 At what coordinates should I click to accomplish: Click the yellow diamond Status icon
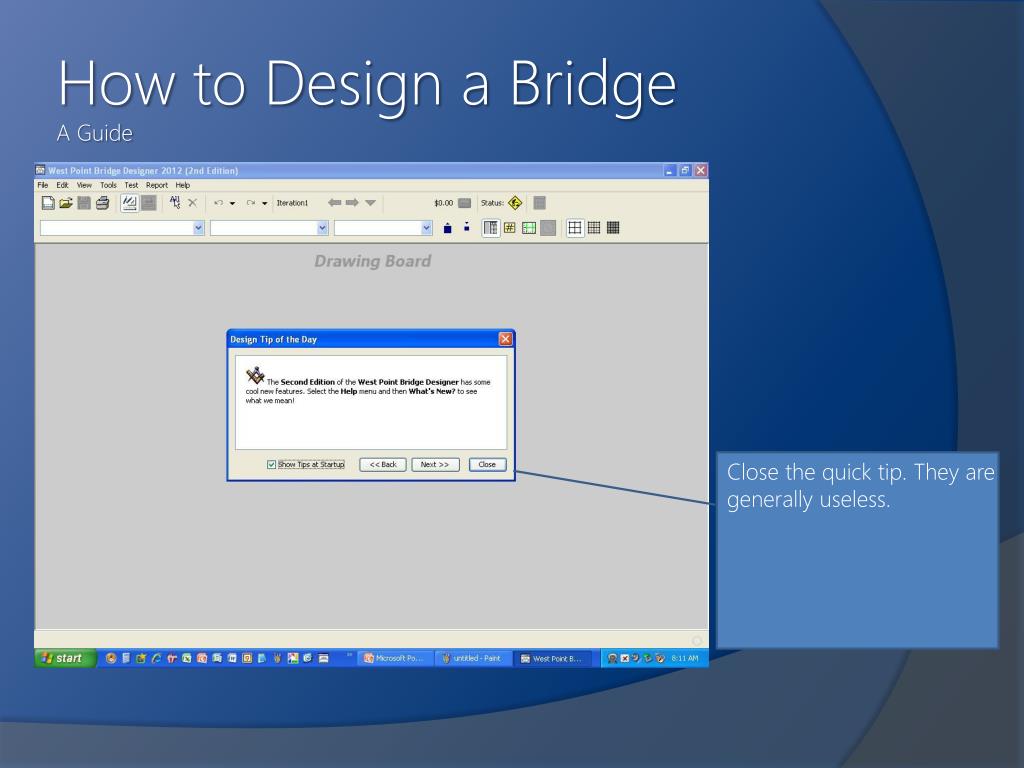click(515, 203)
